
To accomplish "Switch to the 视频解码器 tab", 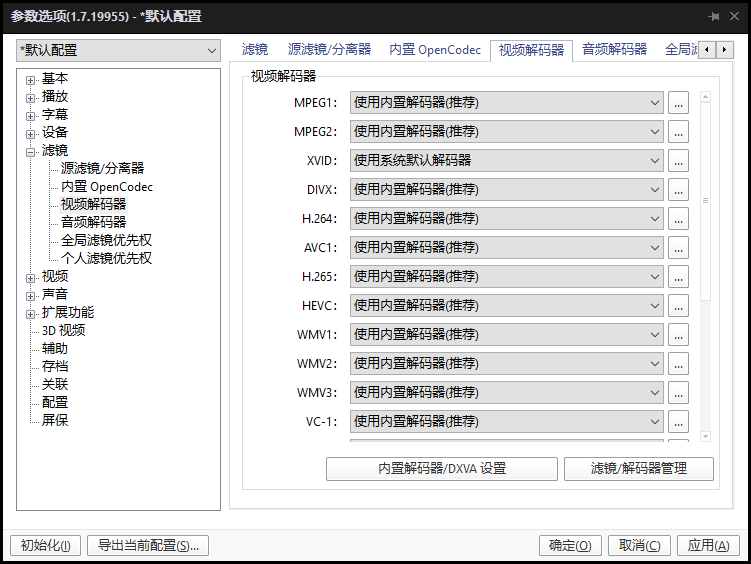I will (531, 50).
